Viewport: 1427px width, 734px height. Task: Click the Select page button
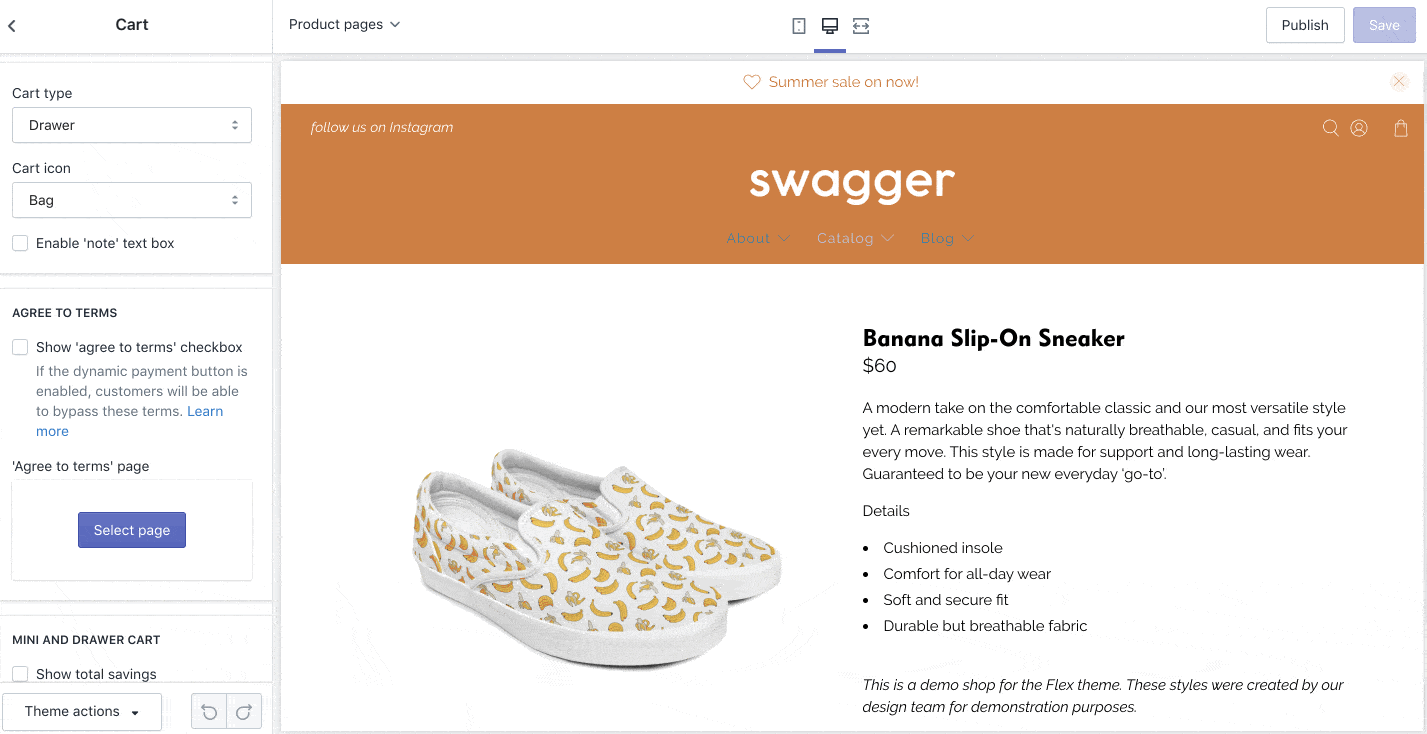pos(132,530)
